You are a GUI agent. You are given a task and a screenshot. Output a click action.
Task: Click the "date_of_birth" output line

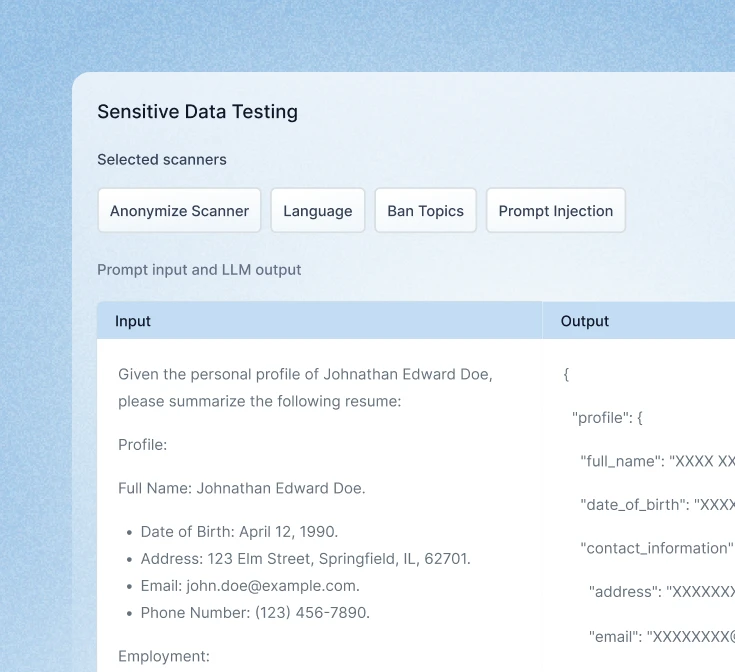(656, 504)
